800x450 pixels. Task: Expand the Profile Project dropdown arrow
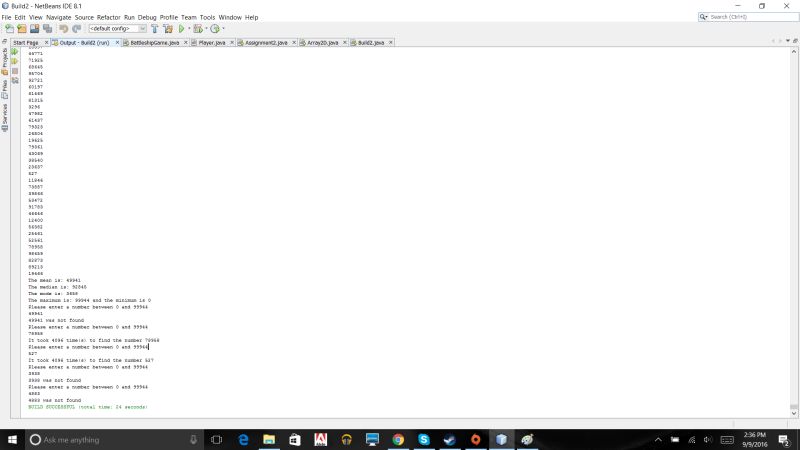pos(223,29)
